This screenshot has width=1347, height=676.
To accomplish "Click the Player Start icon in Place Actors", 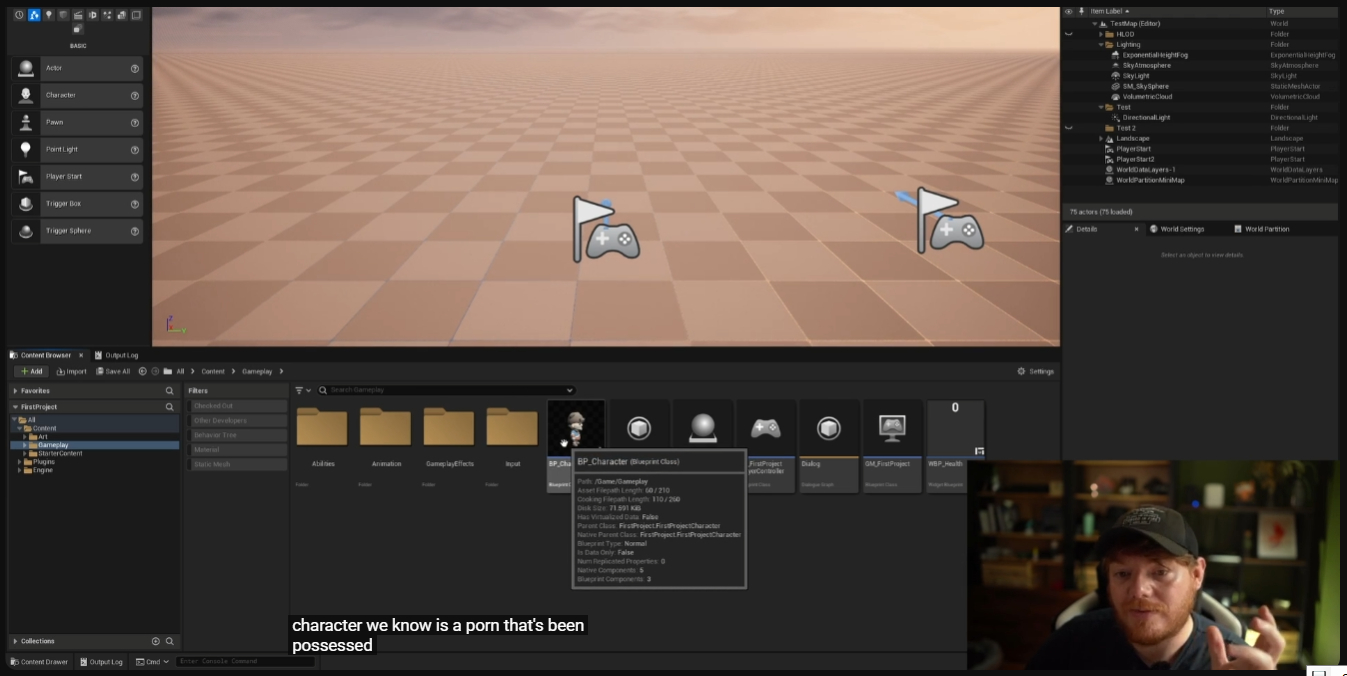I will [x=26, y=177].
